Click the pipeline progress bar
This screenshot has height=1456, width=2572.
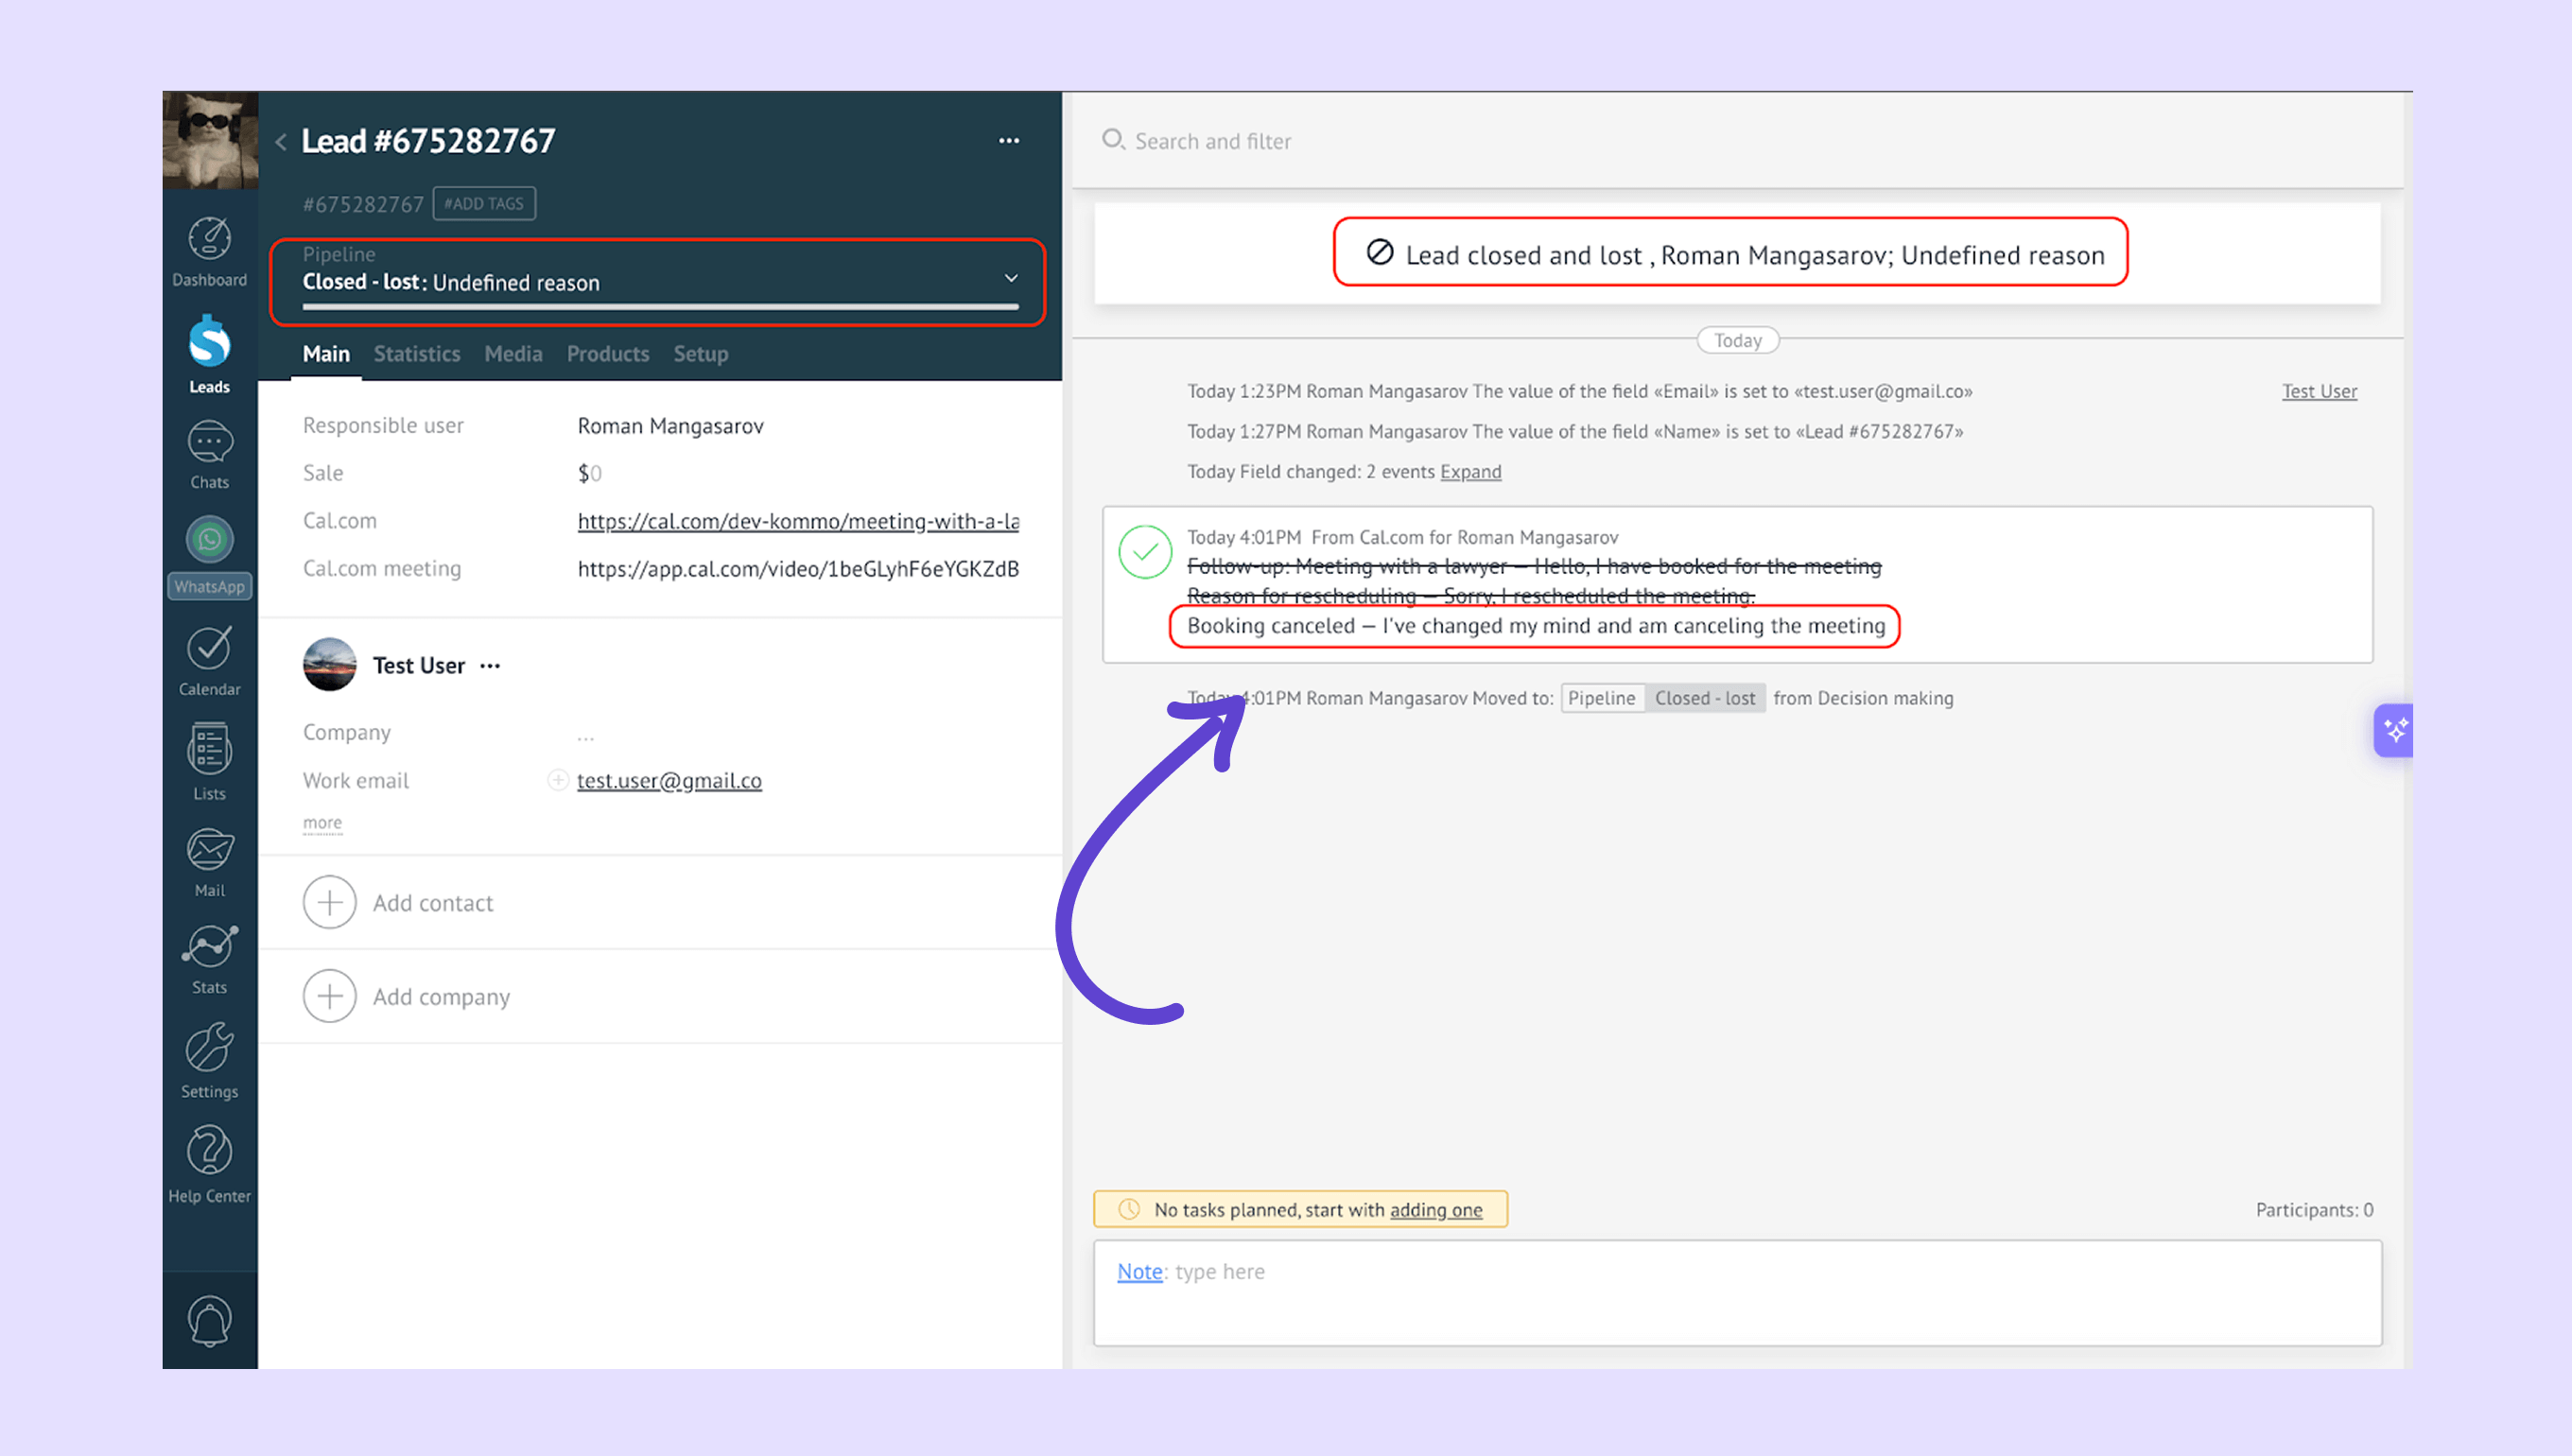(x=660, y=307)
